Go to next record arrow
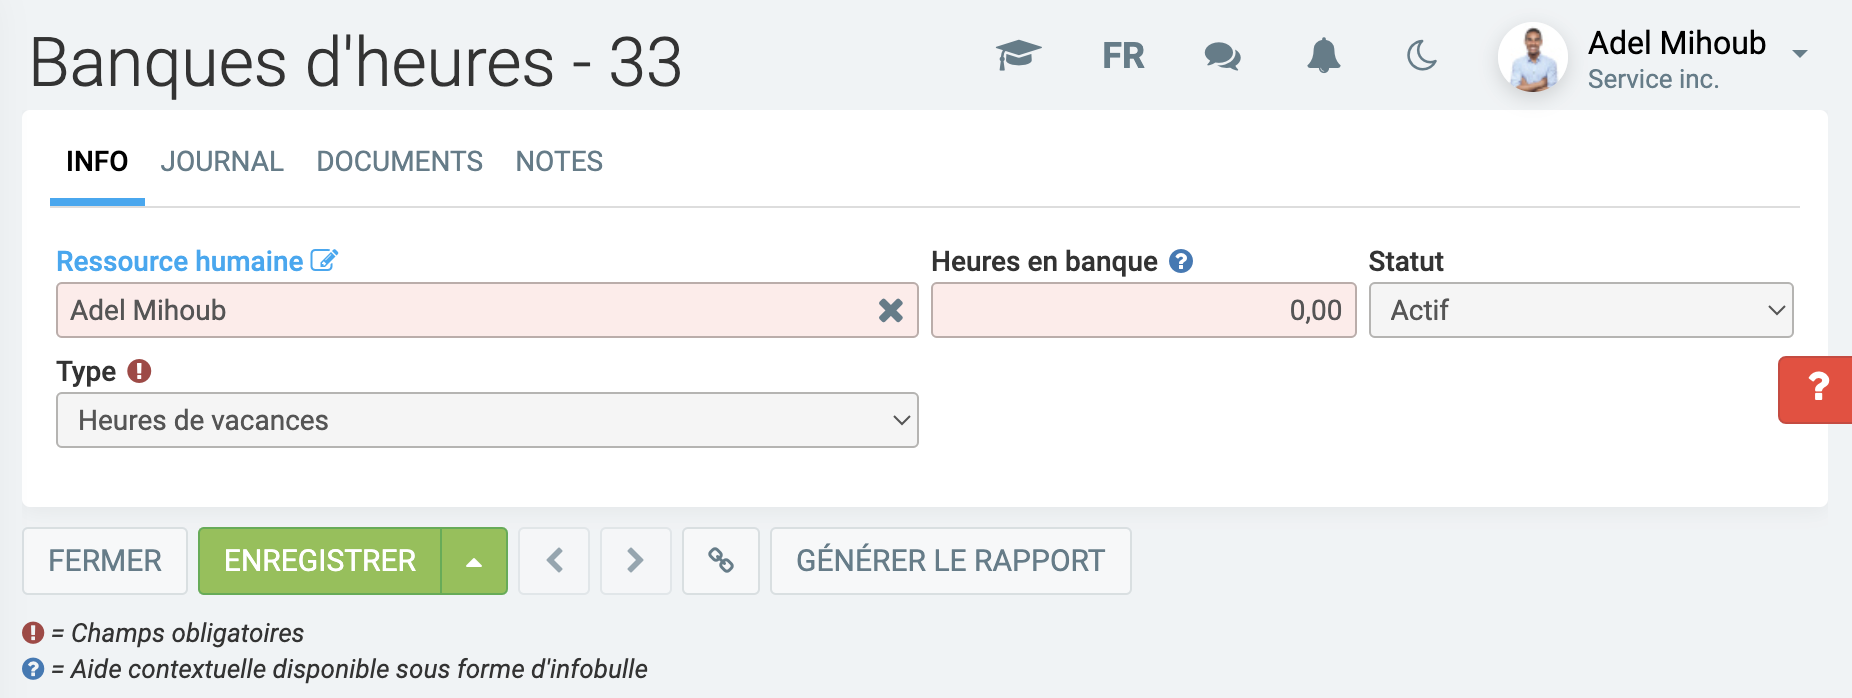Viewport: 1852px width, 698px height. (x=635, y=561)
